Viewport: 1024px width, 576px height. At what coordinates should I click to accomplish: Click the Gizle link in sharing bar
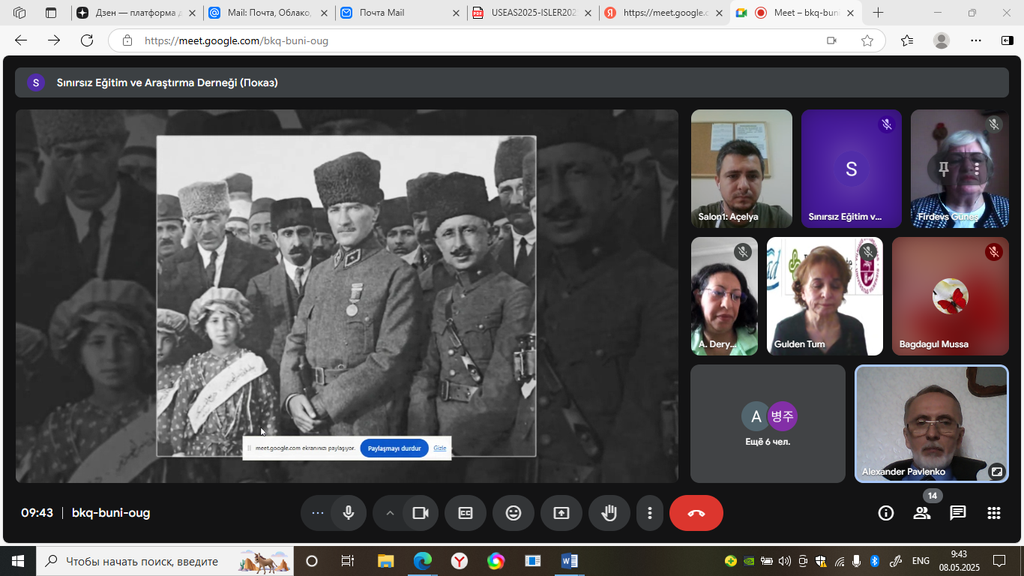point(439,449)
